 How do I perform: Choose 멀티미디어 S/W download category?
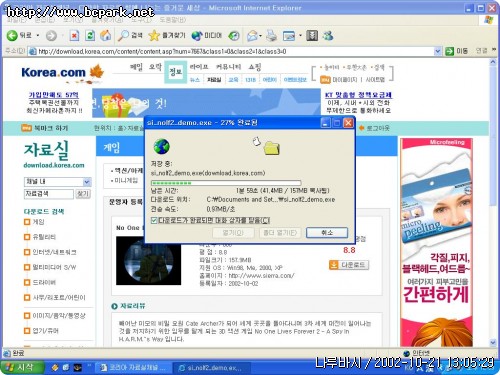(54, 267)
